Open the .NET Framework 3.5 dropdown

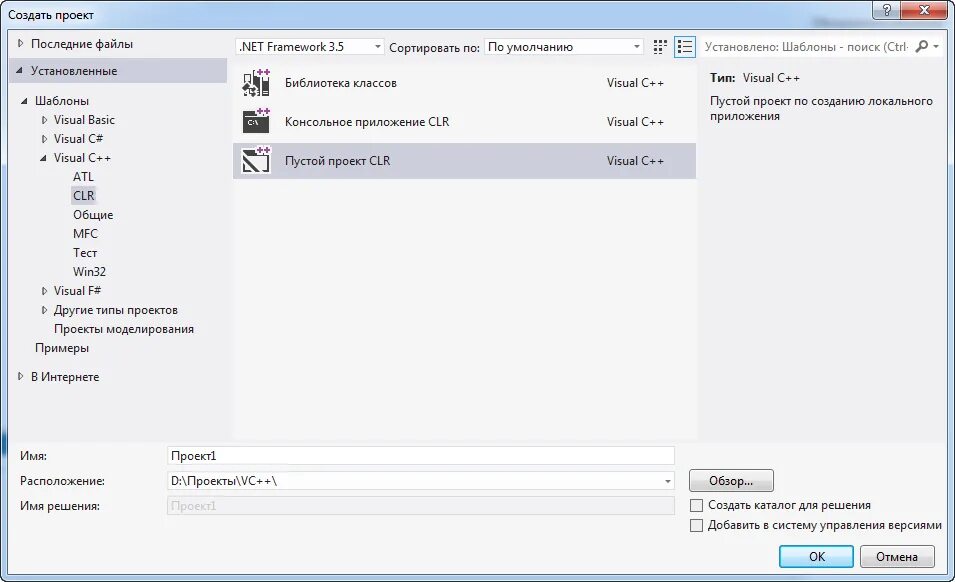tap(309, 47)
